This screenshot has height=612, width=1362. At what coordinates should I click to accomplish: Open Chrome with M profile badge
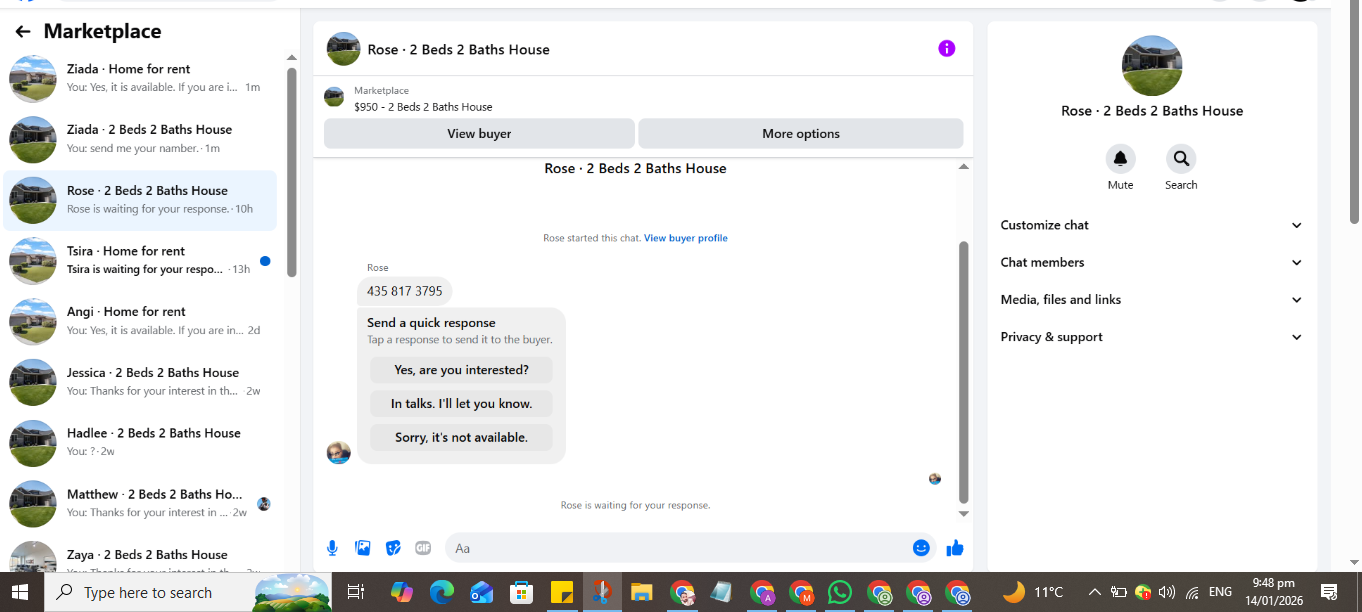(801, 592)
